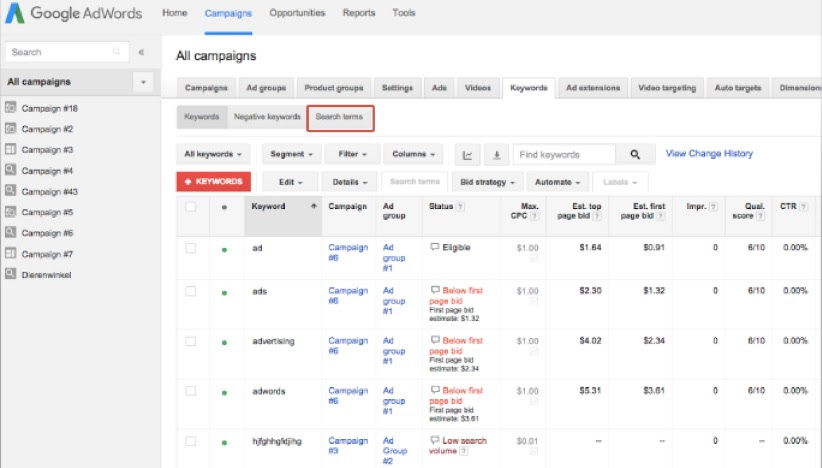Open the All keywords dropdown

coord(213,154)
